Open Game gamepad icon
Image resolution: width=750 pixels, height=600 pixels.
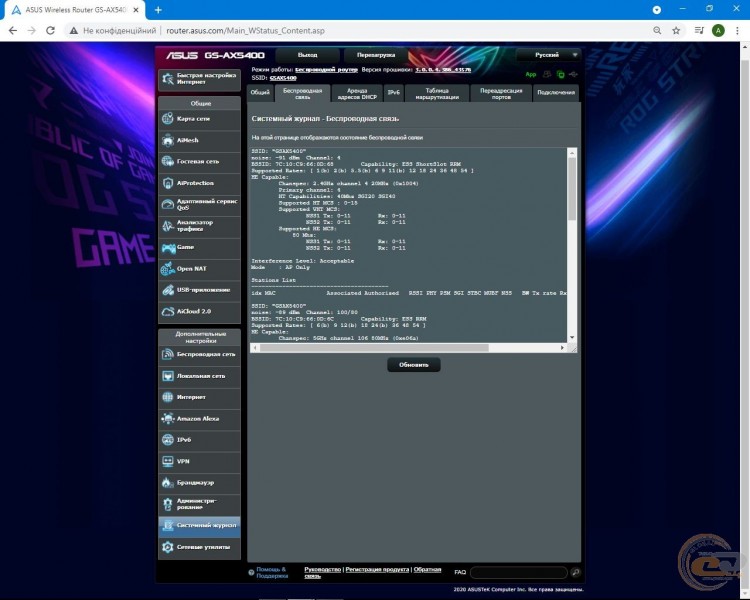pyautogui.click(x=168, y=247)
